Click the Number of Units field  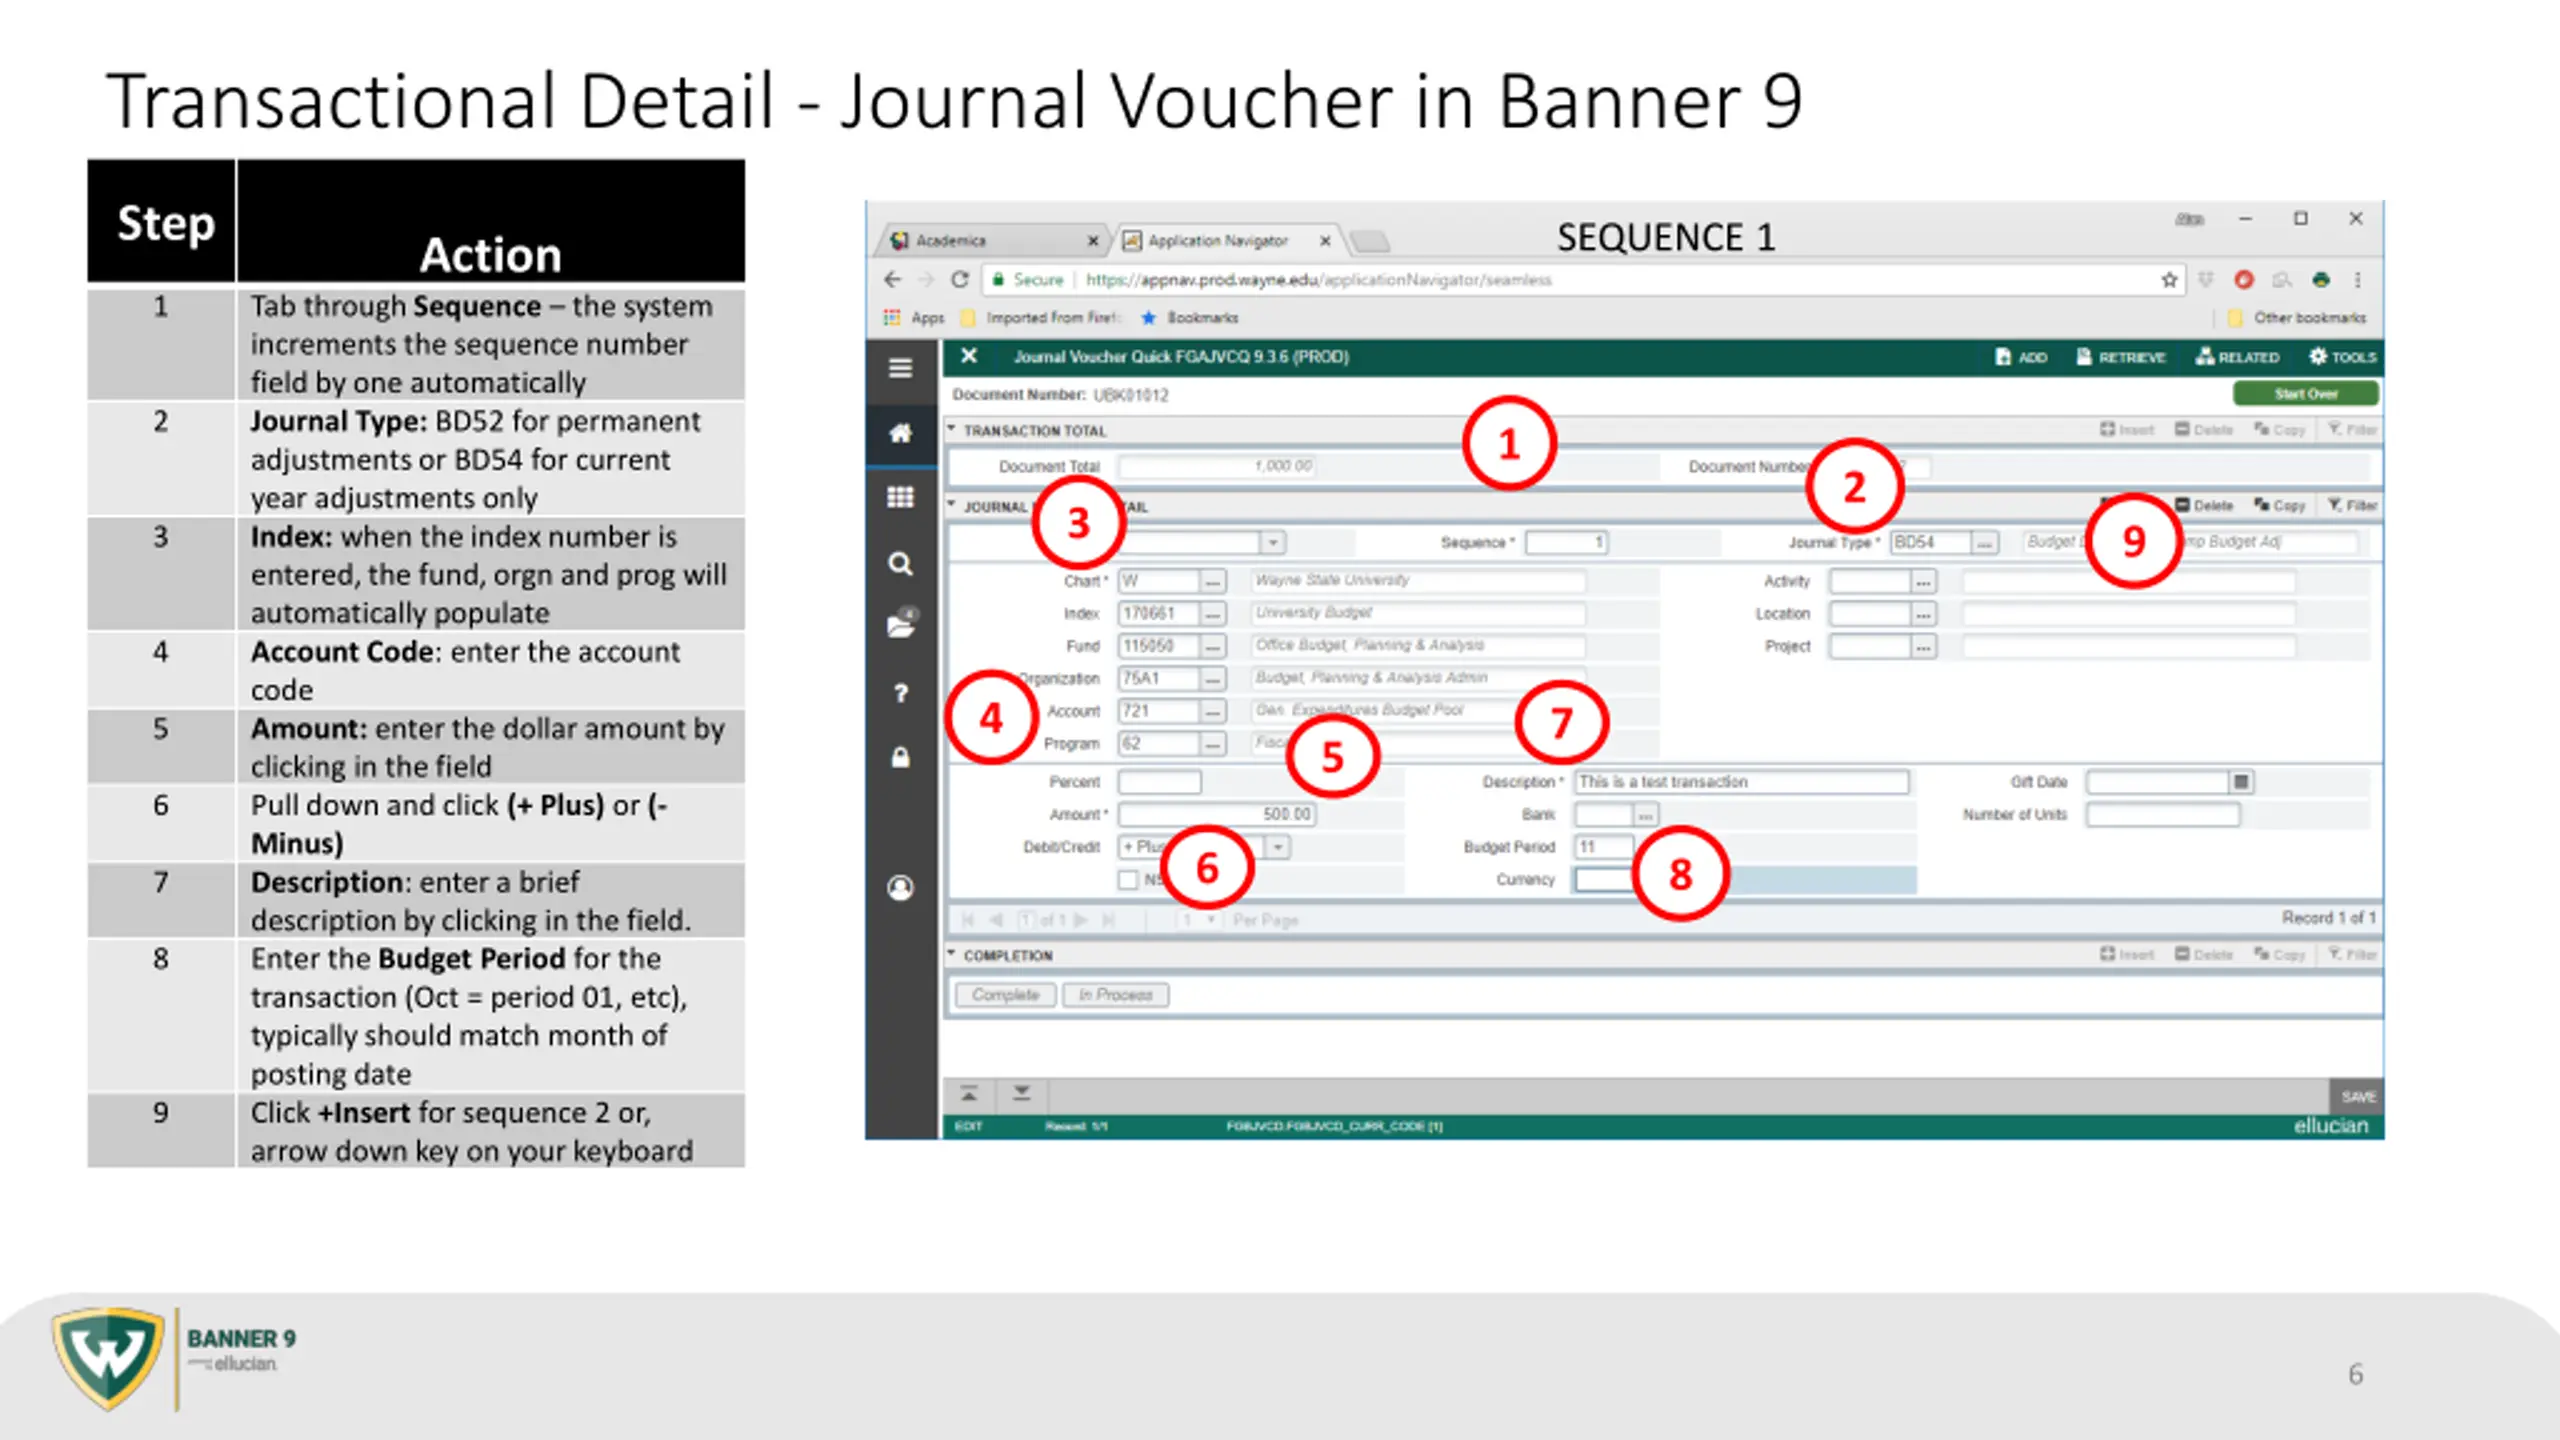2163,814
